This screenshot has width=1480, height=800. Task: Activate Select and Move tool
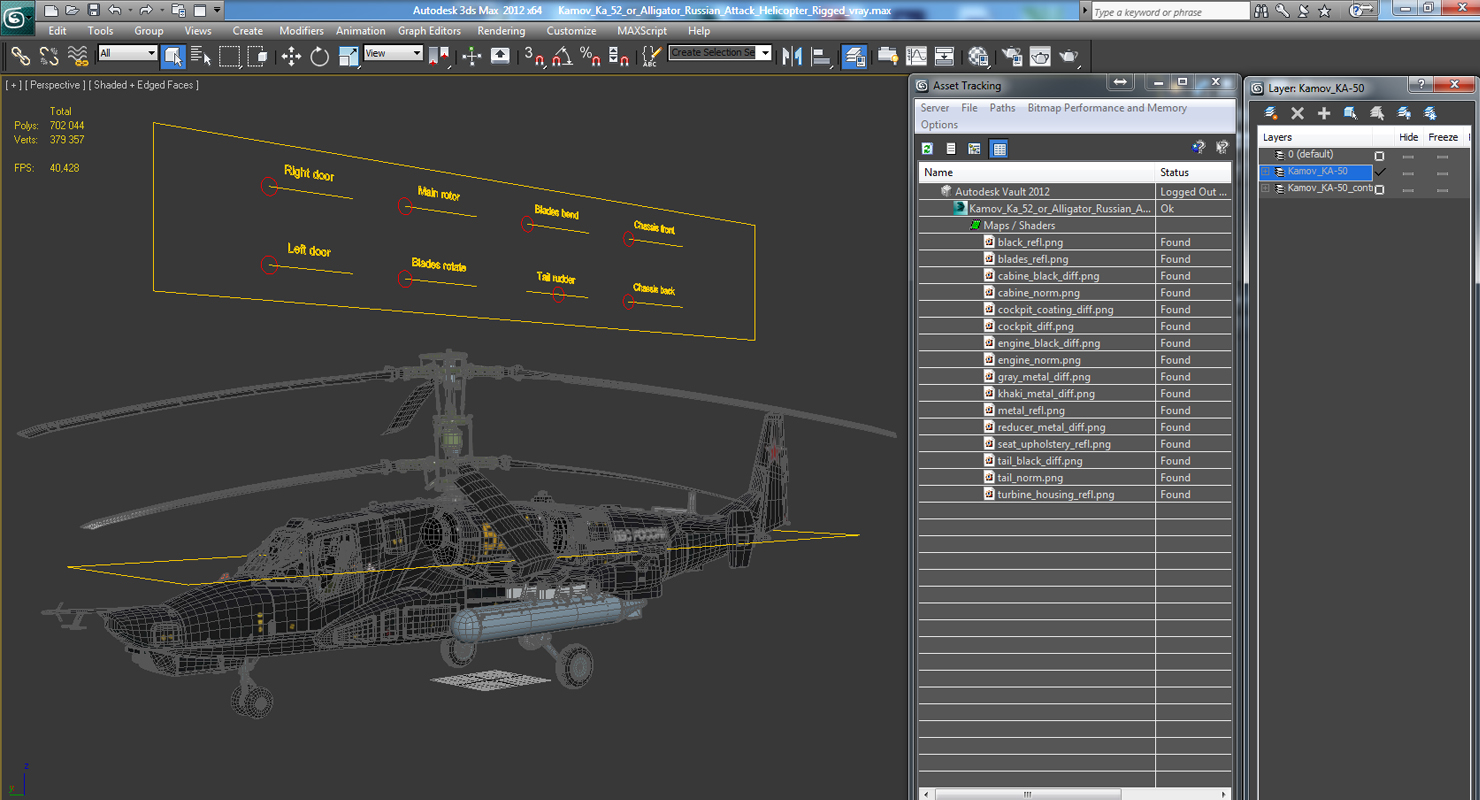[x=291, y=56]
